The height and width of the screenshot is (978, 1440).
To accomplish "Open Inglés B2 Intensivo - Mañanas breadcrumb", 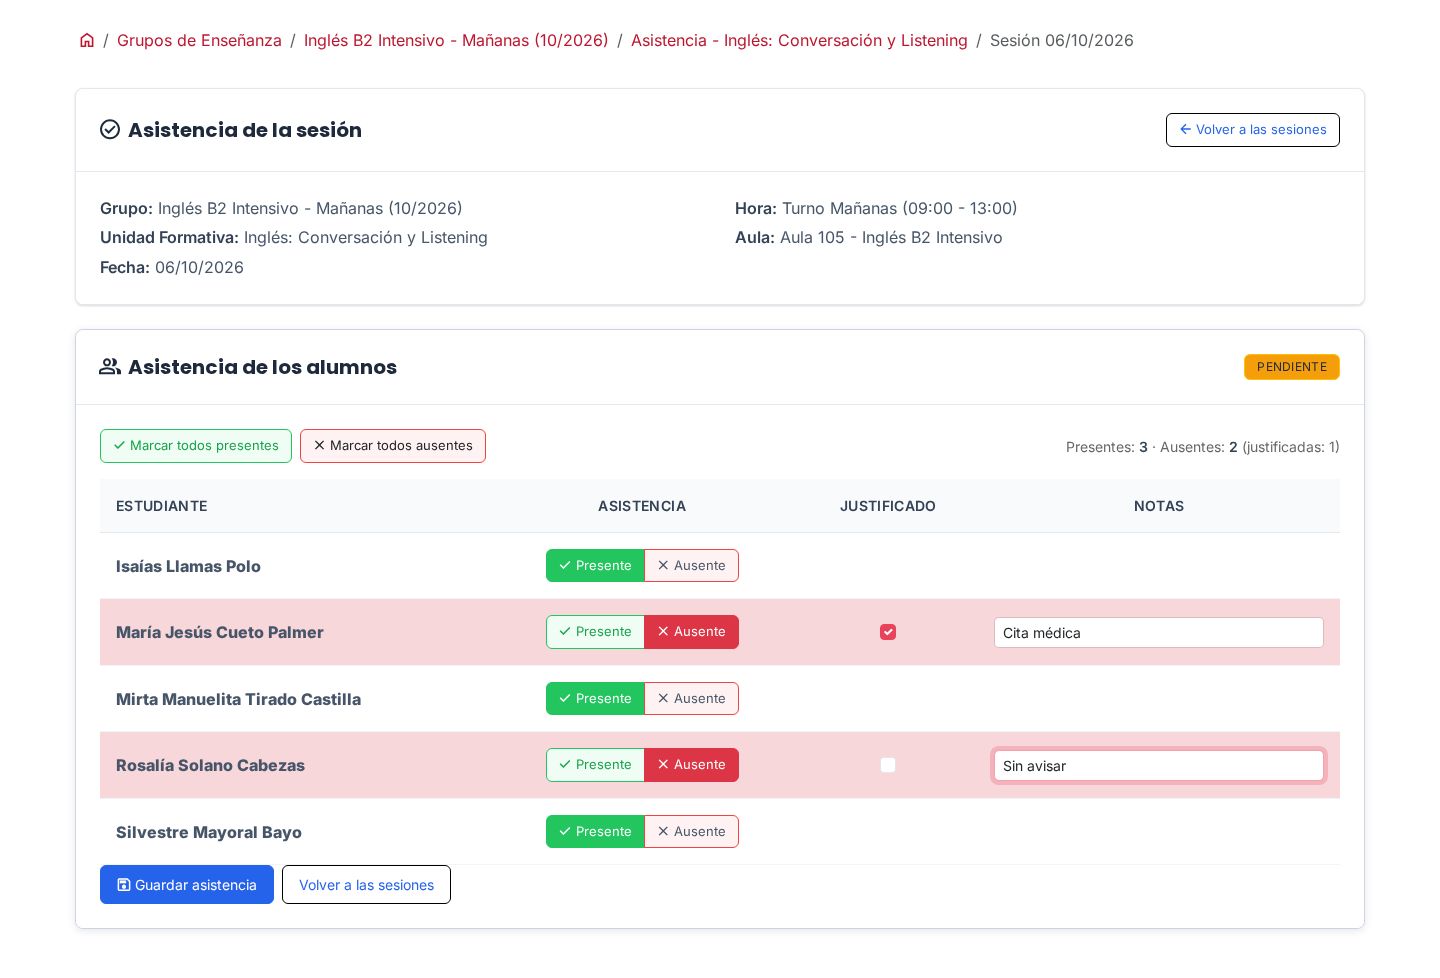I will (x=456, y=41).
